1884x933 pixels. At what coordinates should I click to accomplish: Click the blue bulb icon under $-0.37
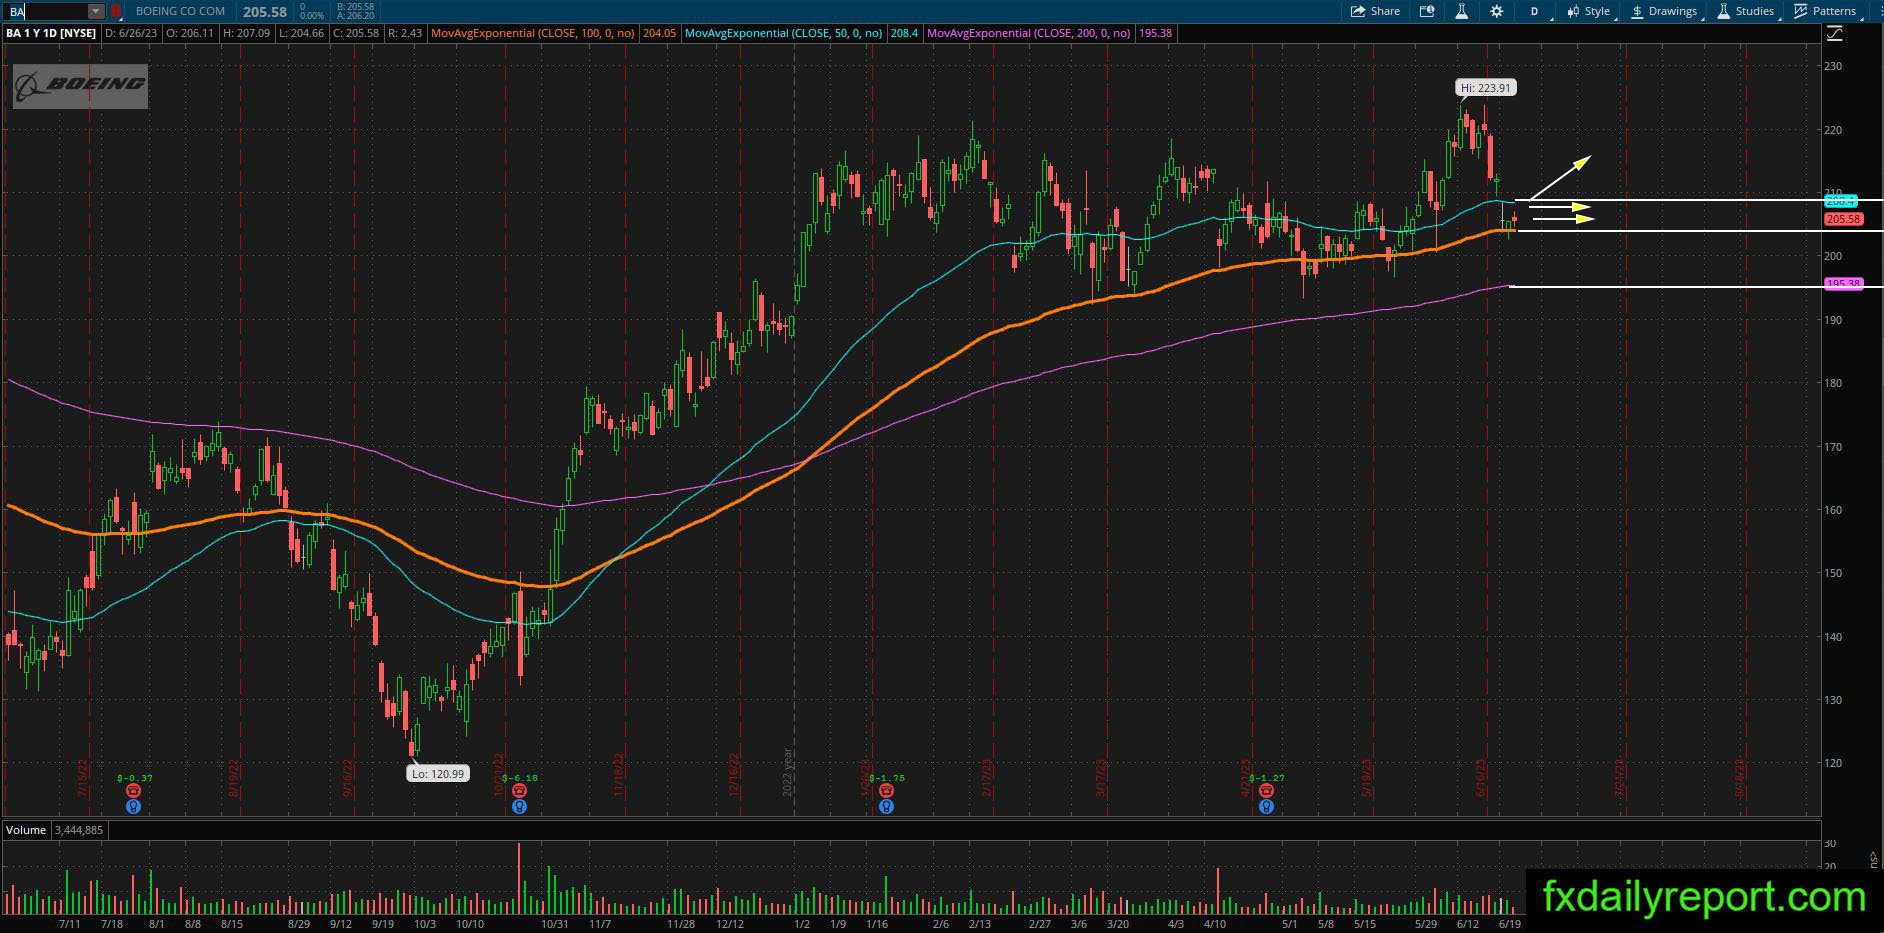[x=133, y=806]
